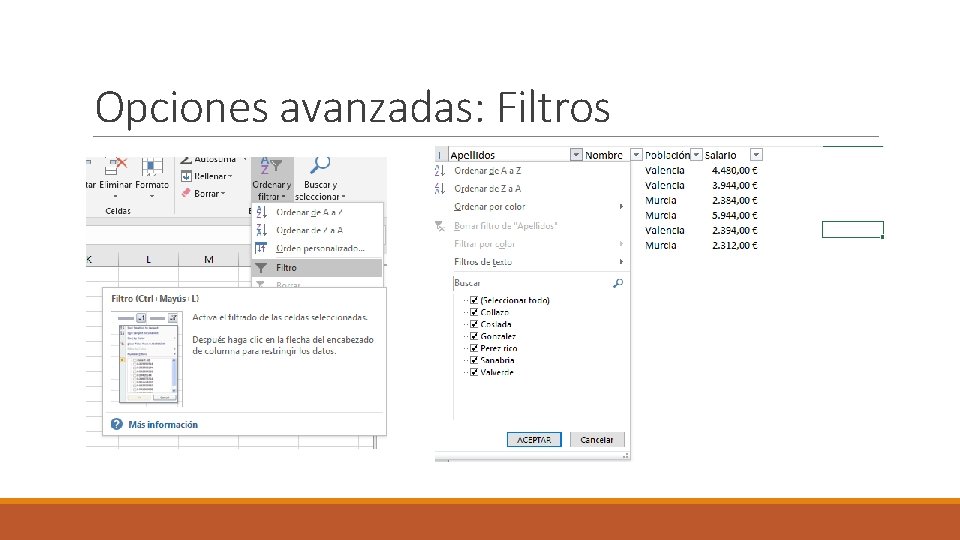Click the Eliminar cells icon

click(115, 167)
